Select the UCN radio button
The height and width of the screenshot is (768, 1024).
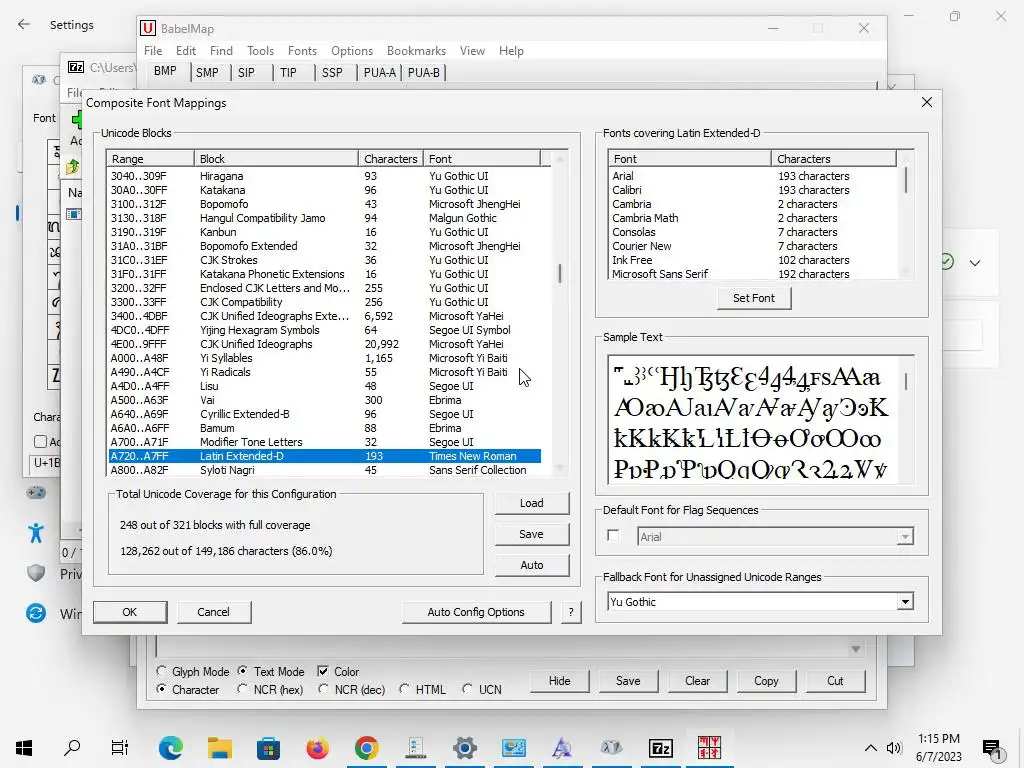click(467, 689)
